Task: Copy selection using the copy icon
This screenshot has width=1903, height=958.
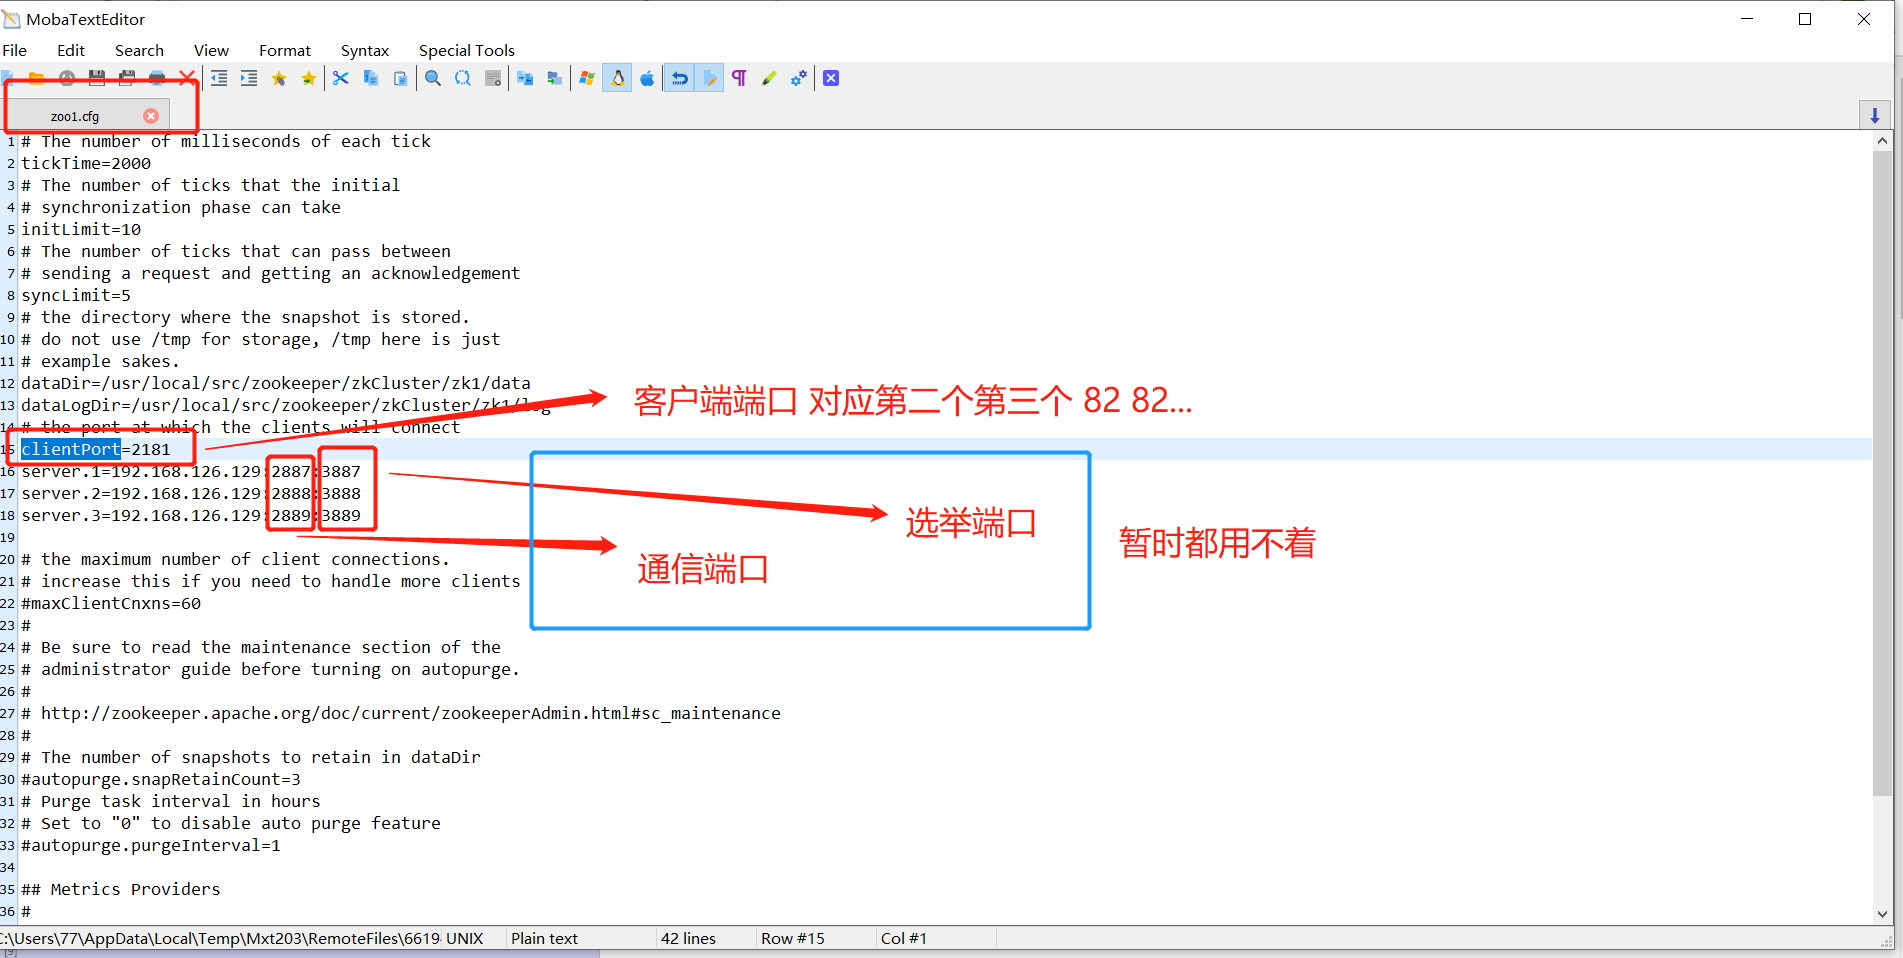Action: [371, 78]
